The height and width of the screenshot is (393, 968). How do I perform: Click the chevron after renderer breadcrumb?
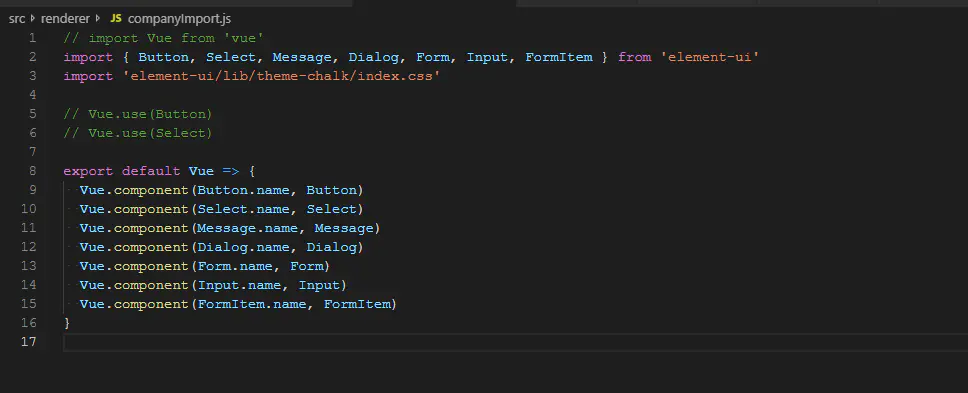pos(98,19)
